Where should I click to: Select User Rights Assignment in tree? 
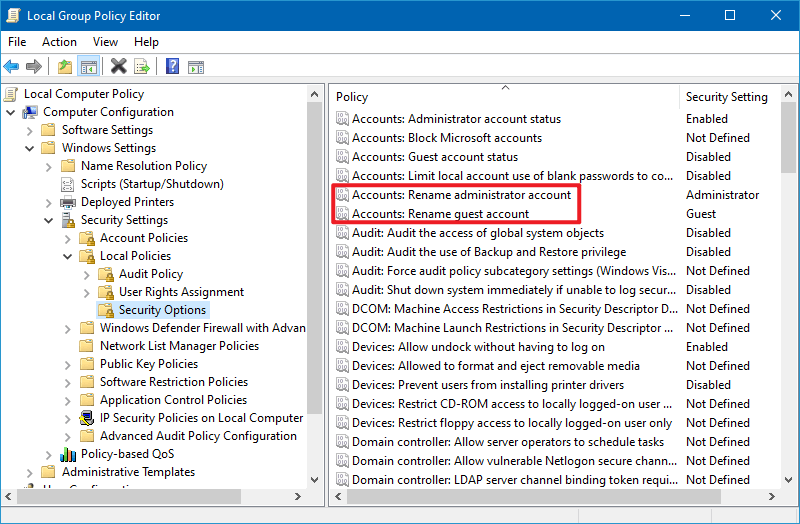pyautogui.click(x=181, y=292)
